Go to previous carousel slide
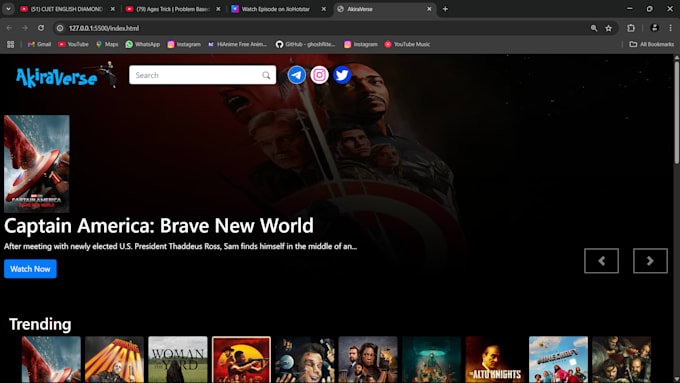 coord(602,261)
